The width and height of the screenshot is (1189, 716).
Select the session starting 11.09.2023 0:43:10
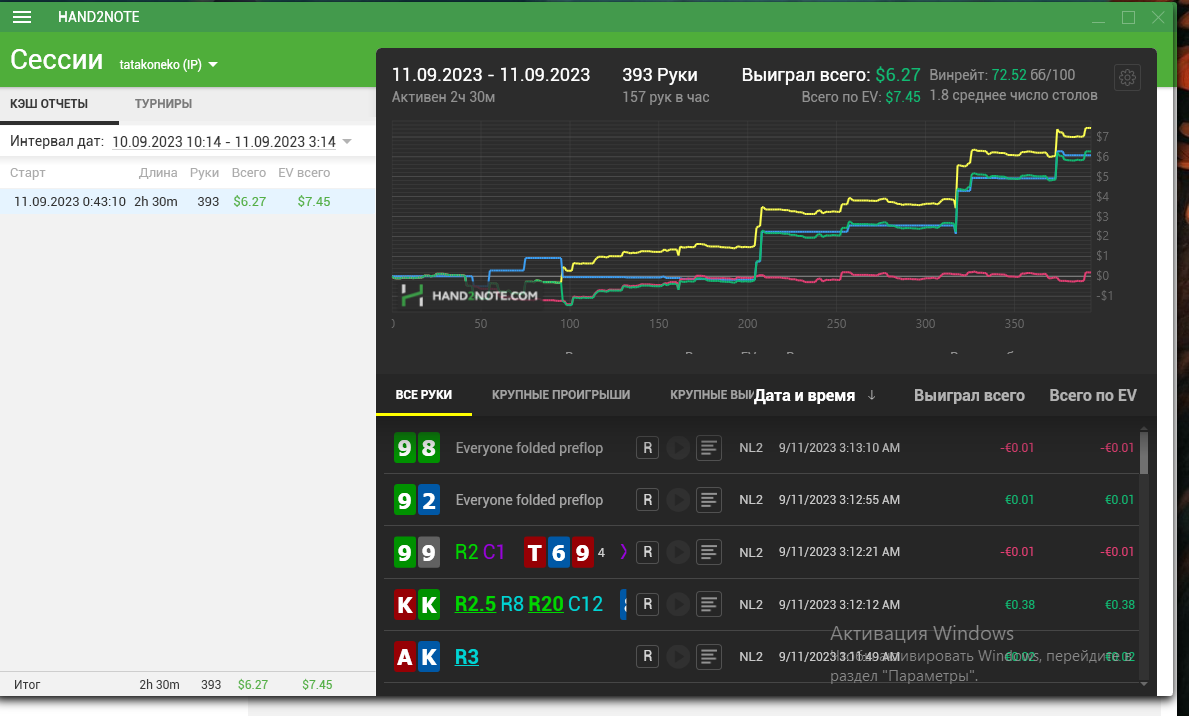click(187, 202)
